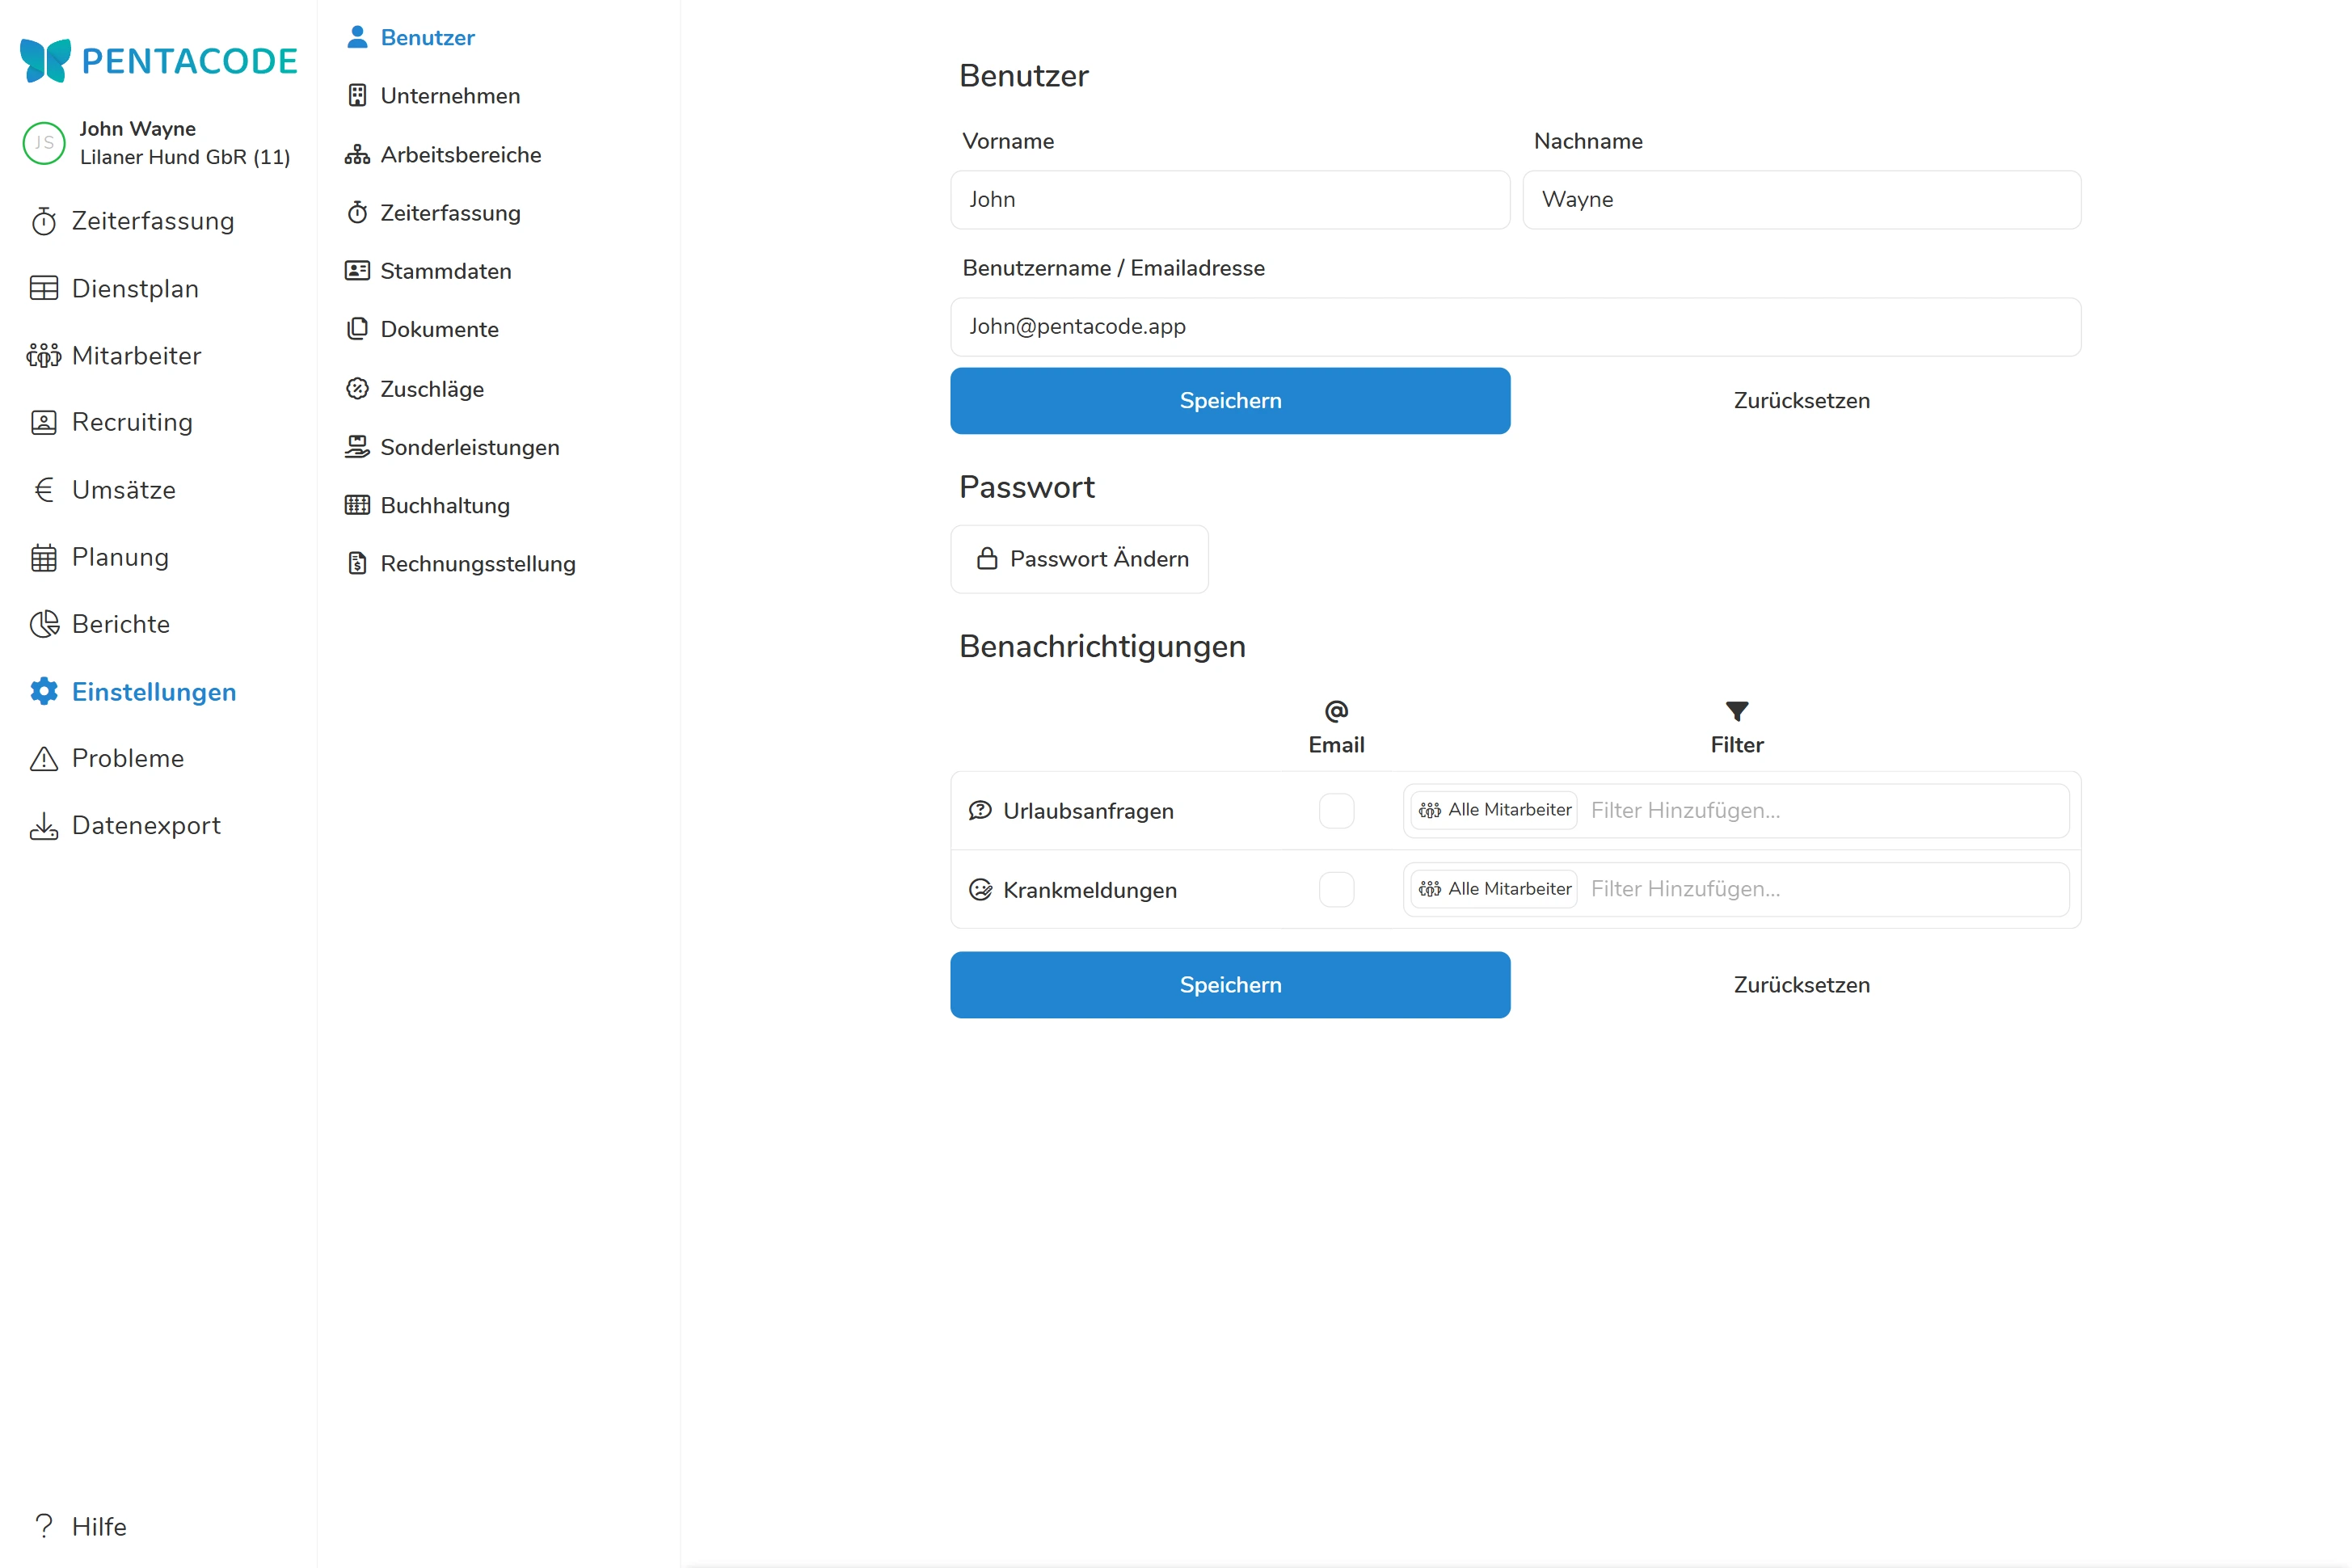Click the Datenexport download icon

coord(44,826)
